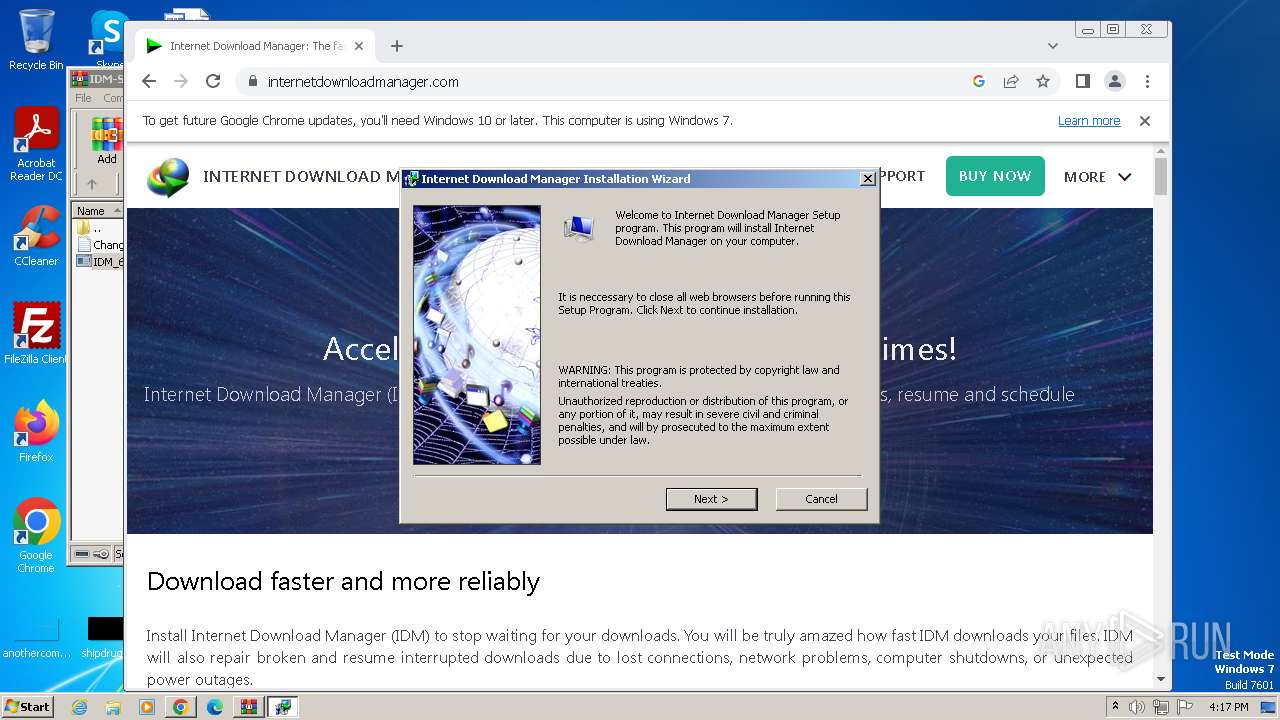Close the Internet Download Manager tab

pos(359,46)
